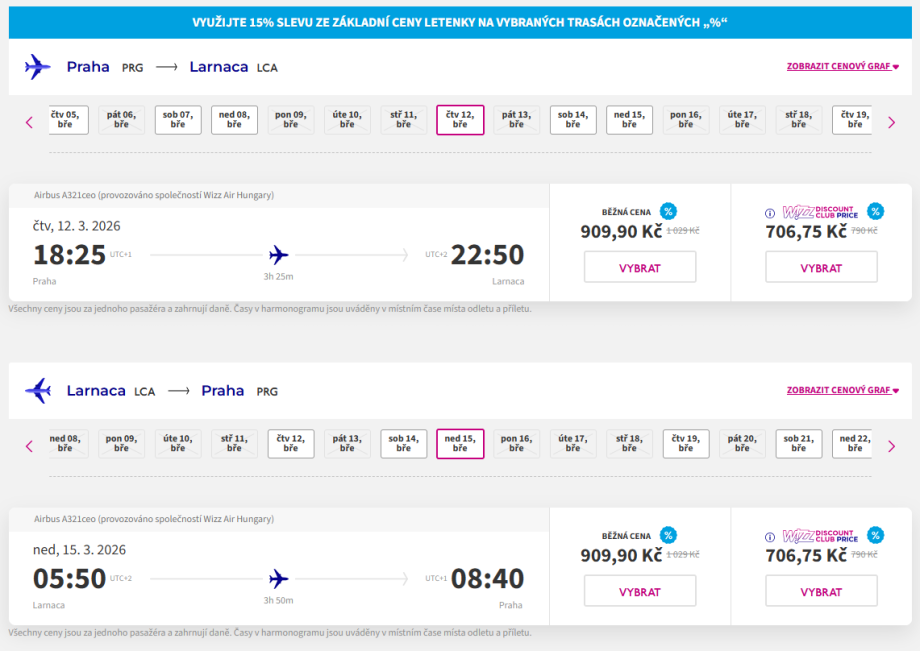The width and height of the screenshot is (920, 651).
Task: Choose outbound date čtv 05, bře
Action: click(x=66, y=120)
